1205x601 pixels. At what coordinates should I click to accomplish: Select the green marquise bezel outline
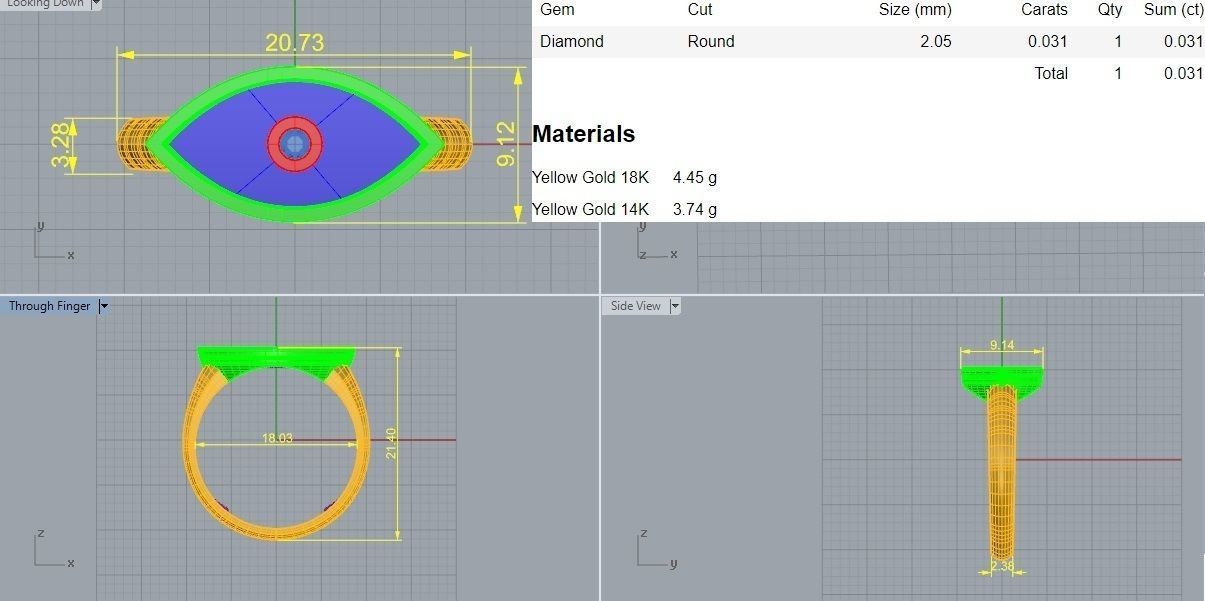coord(295,75)
